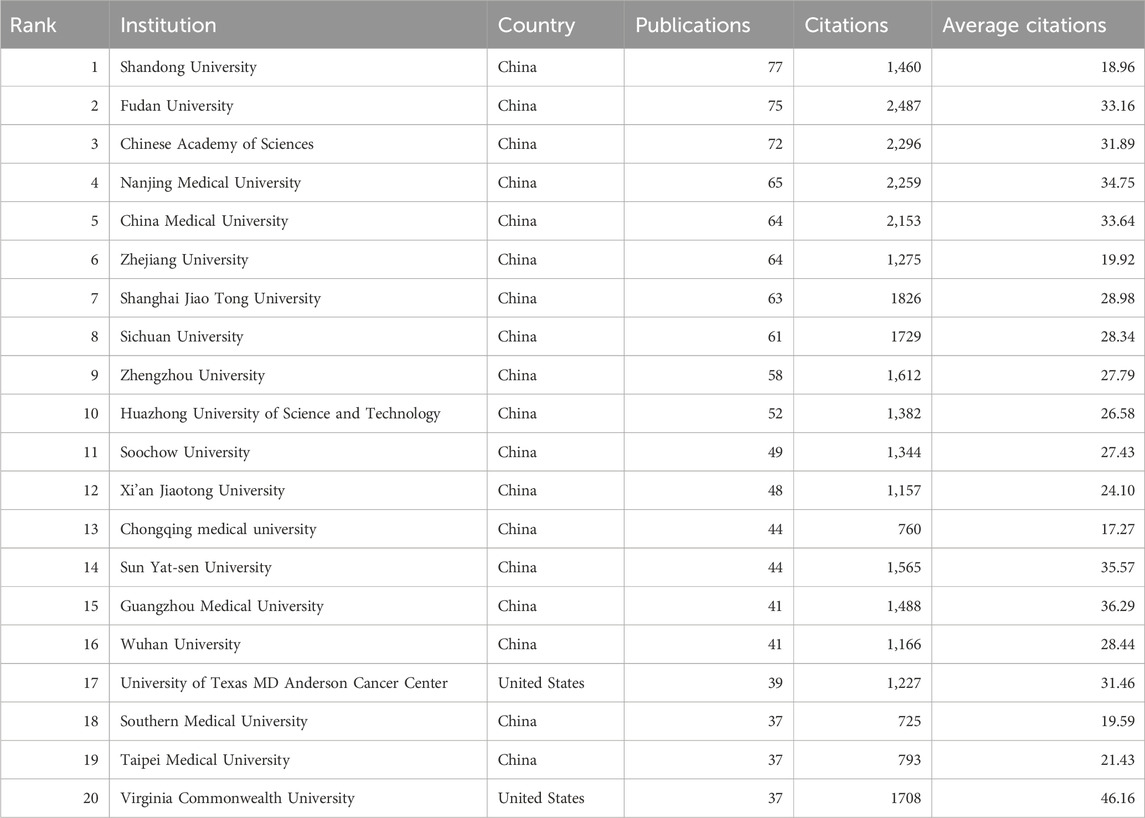This screenshot has width=1145, height=818.
Task: Select the Fudan University row name
Action: tap(177, 106)
